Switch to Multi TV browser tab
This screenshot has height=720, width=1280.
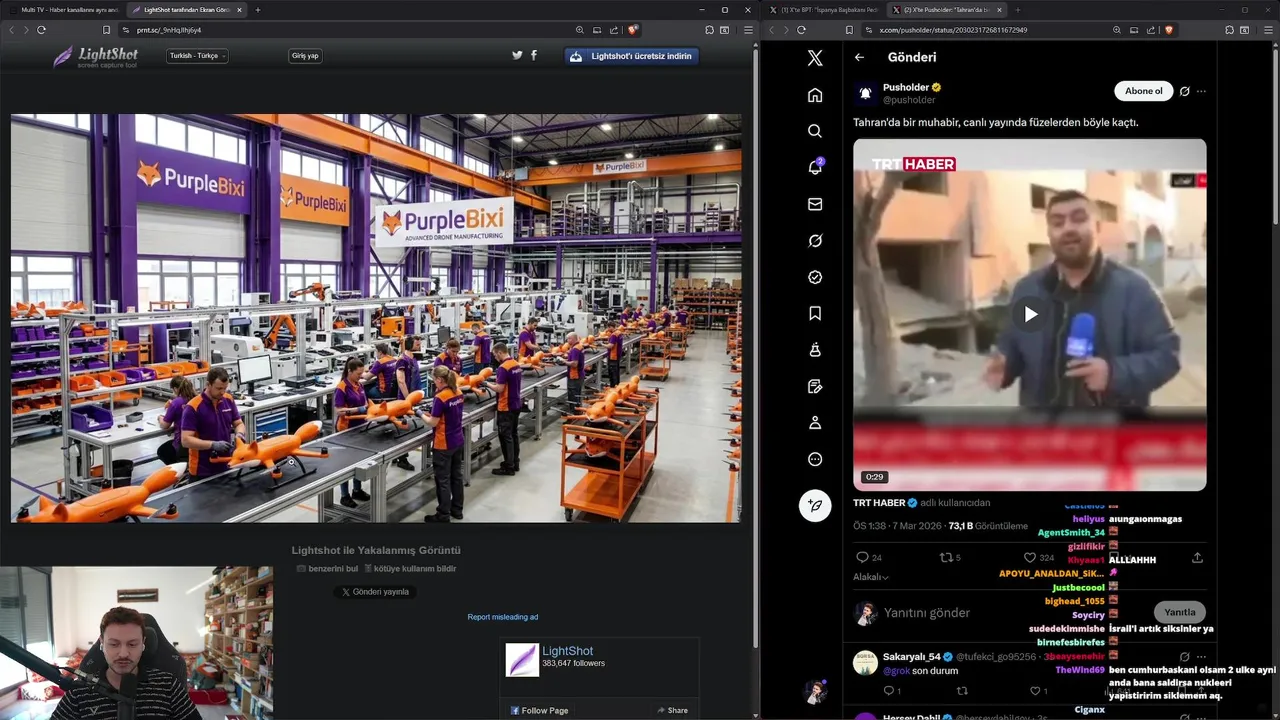(63, 10)
